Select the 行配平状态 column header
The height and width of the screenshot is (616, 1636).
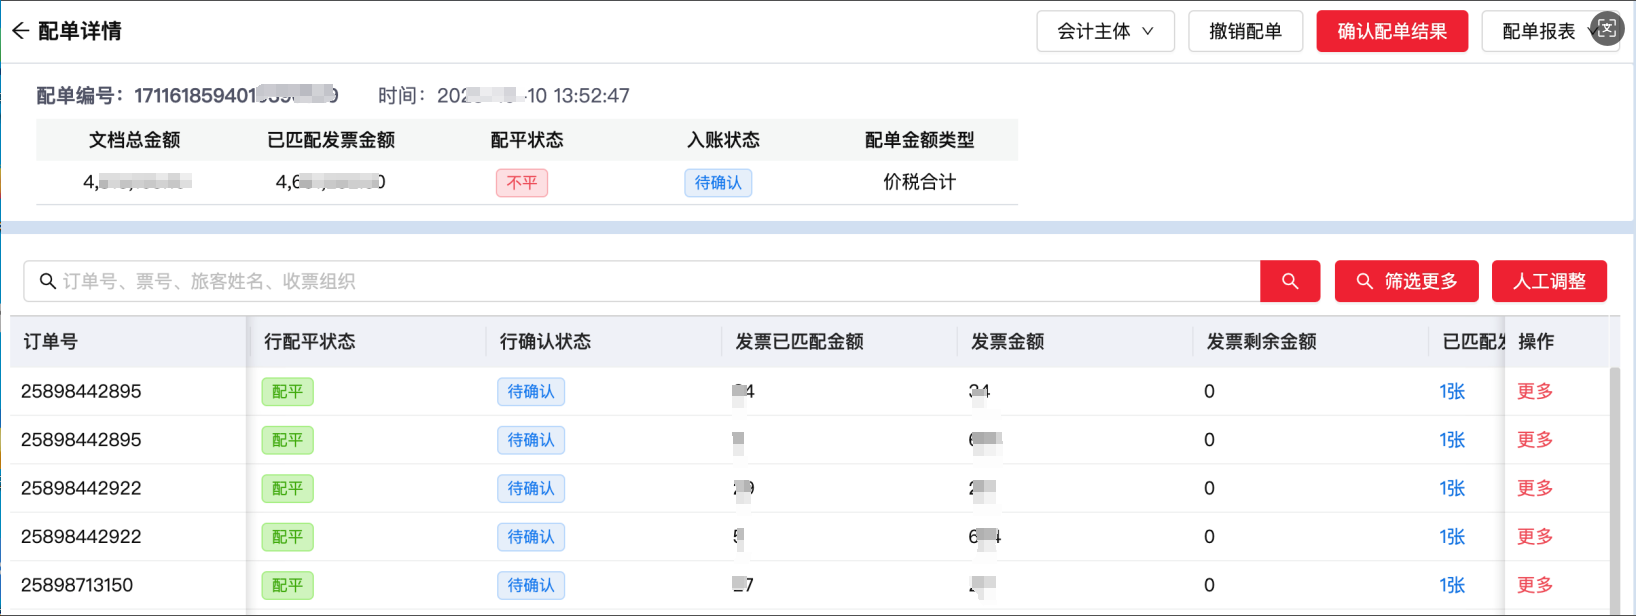click(310, 342)
